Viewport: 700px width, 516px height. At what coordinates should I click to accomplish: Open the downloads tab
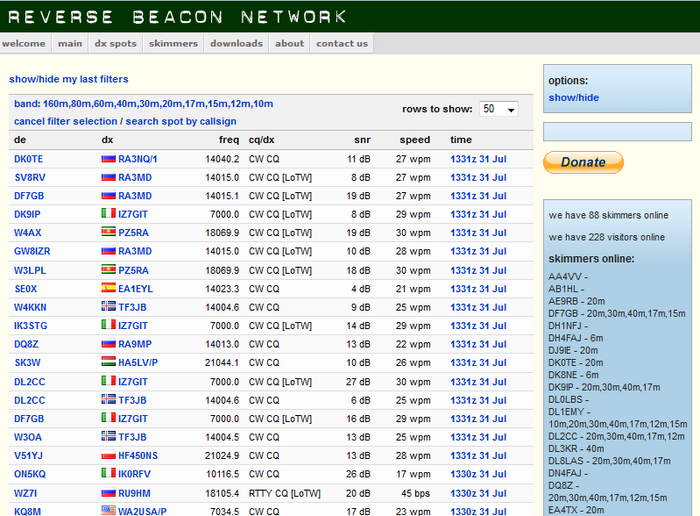tap(237, 43)
